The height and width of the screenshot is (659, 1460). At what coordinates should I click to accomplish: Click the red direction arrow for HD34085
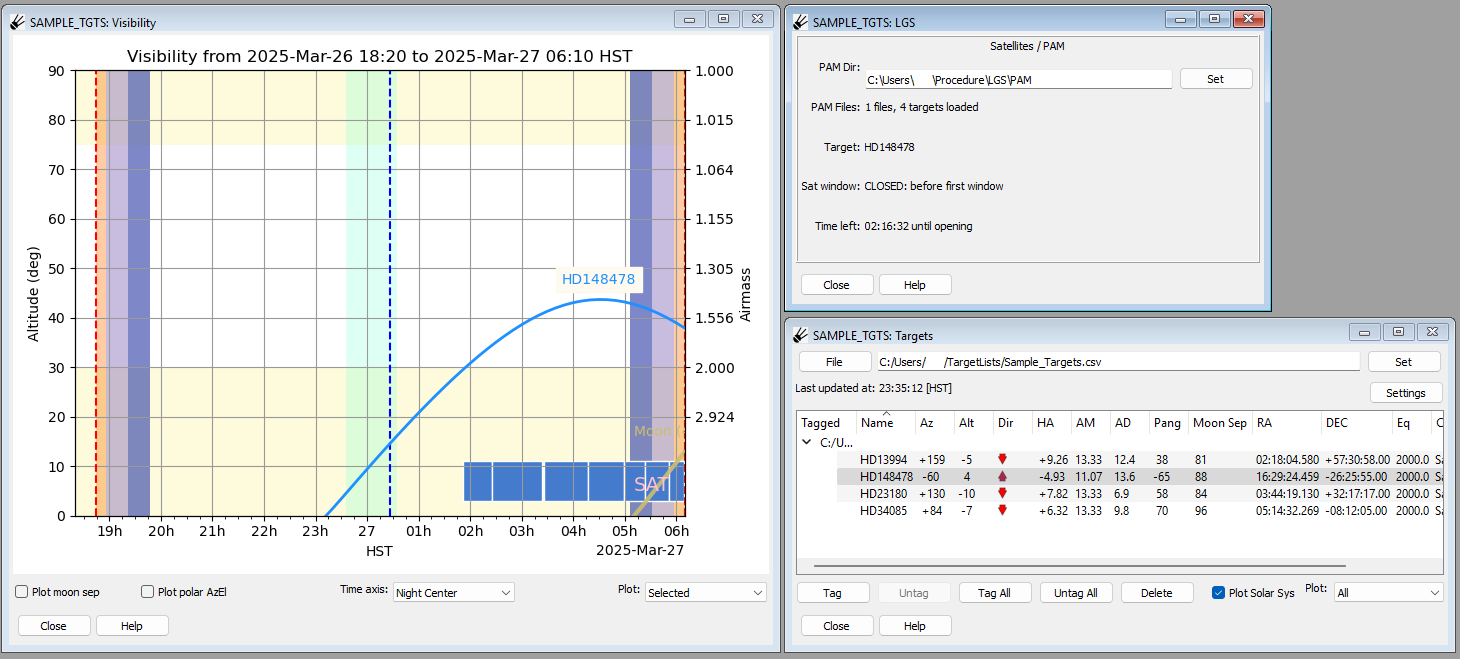pyautogui.click(x=1002, y=510)
